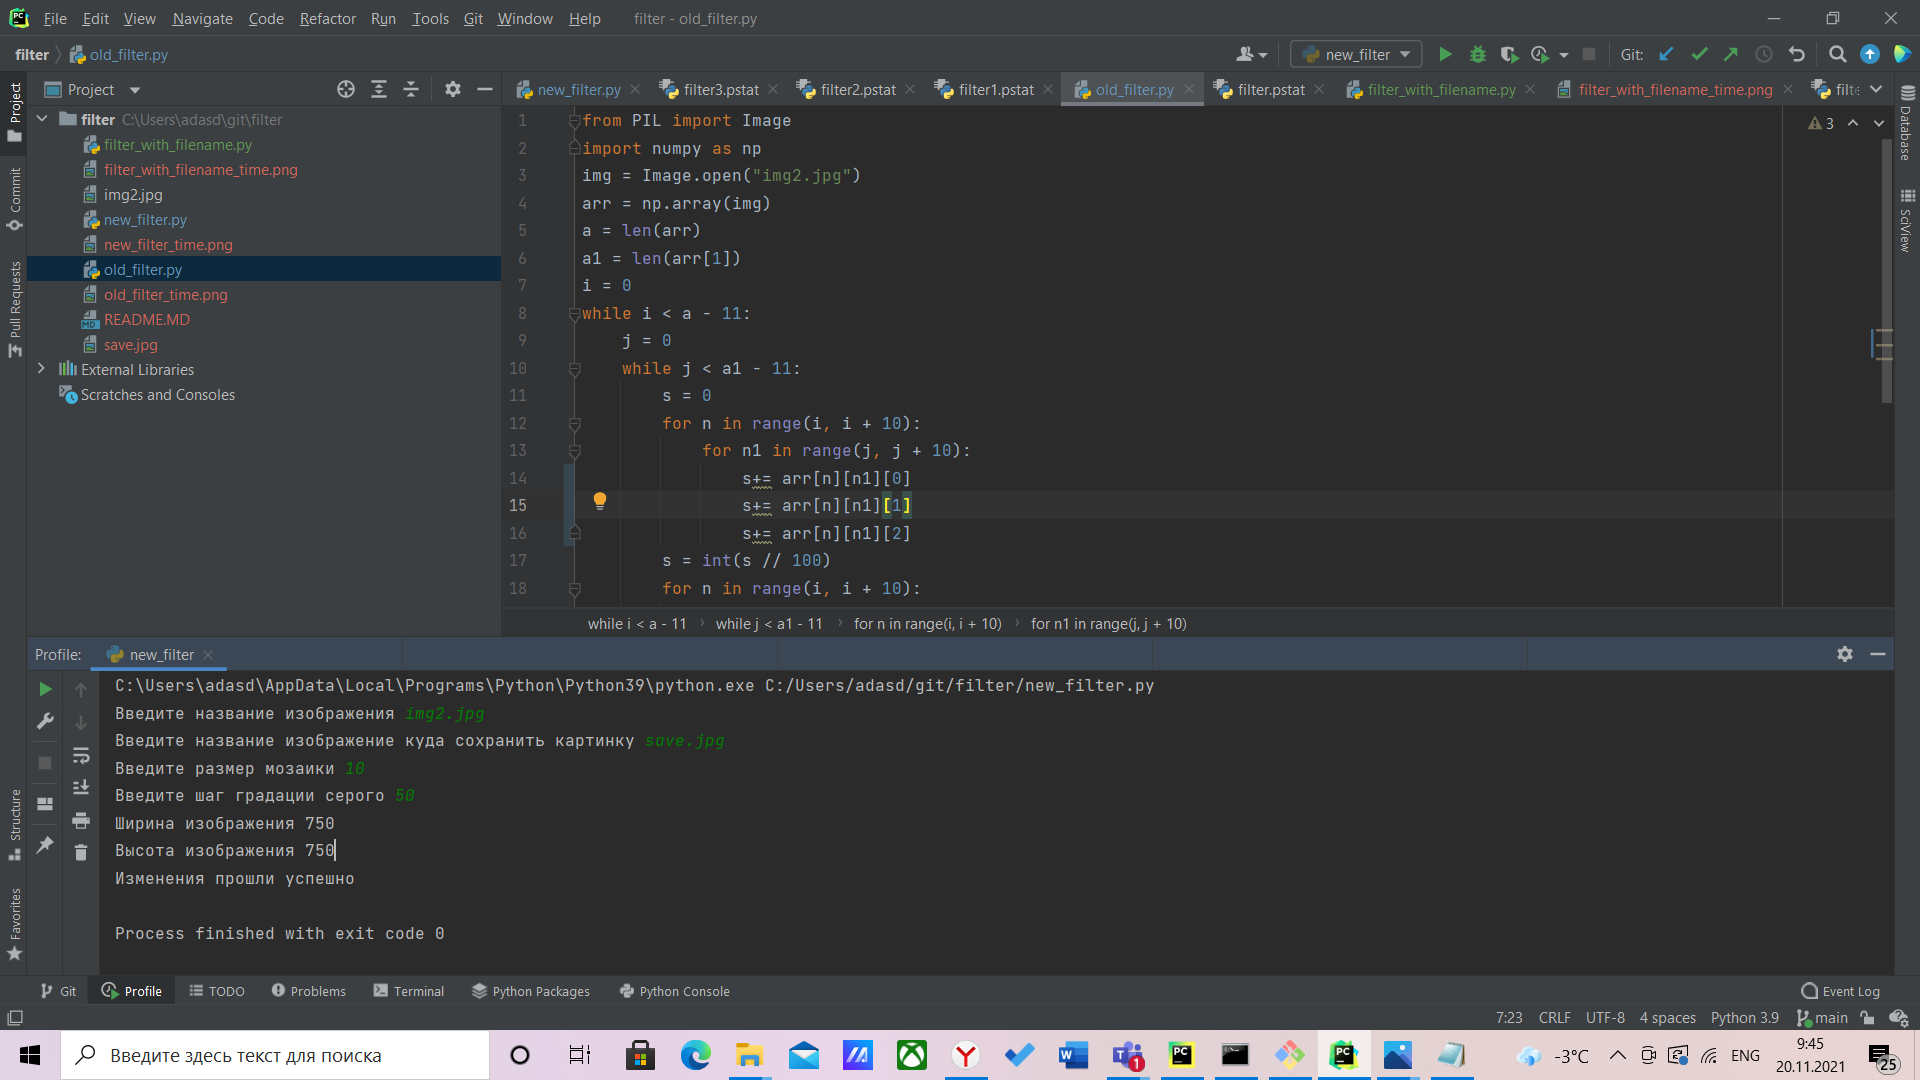Viewport: 1920px width, 1080px height.
Task: Click Git commit checkmark icon
Action: (x=1699, y=54)
